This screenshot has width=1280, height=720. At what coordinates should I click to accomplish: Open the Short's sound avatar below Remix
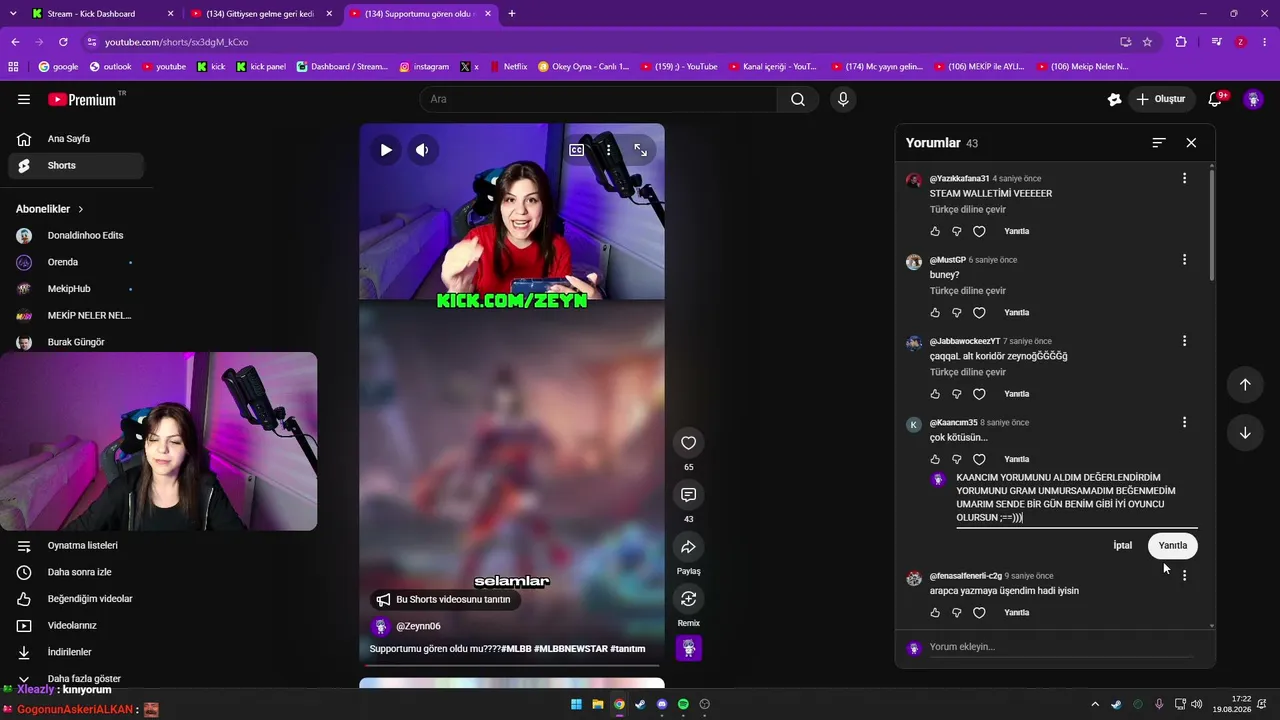pos(689,648)
